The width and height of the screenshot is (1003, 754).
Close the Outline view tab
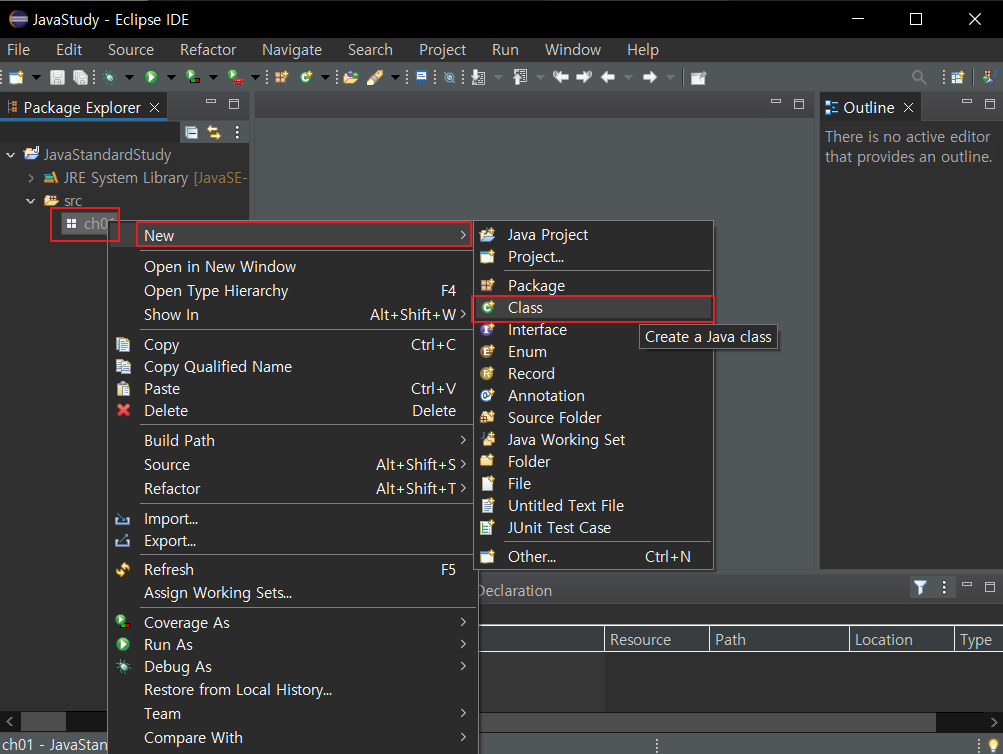click(x=908, y=107)
